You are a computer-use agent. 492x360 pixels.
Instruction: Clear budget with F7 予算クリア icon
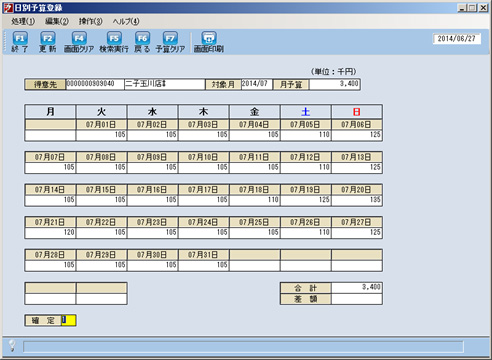click(x=170, y=42)
